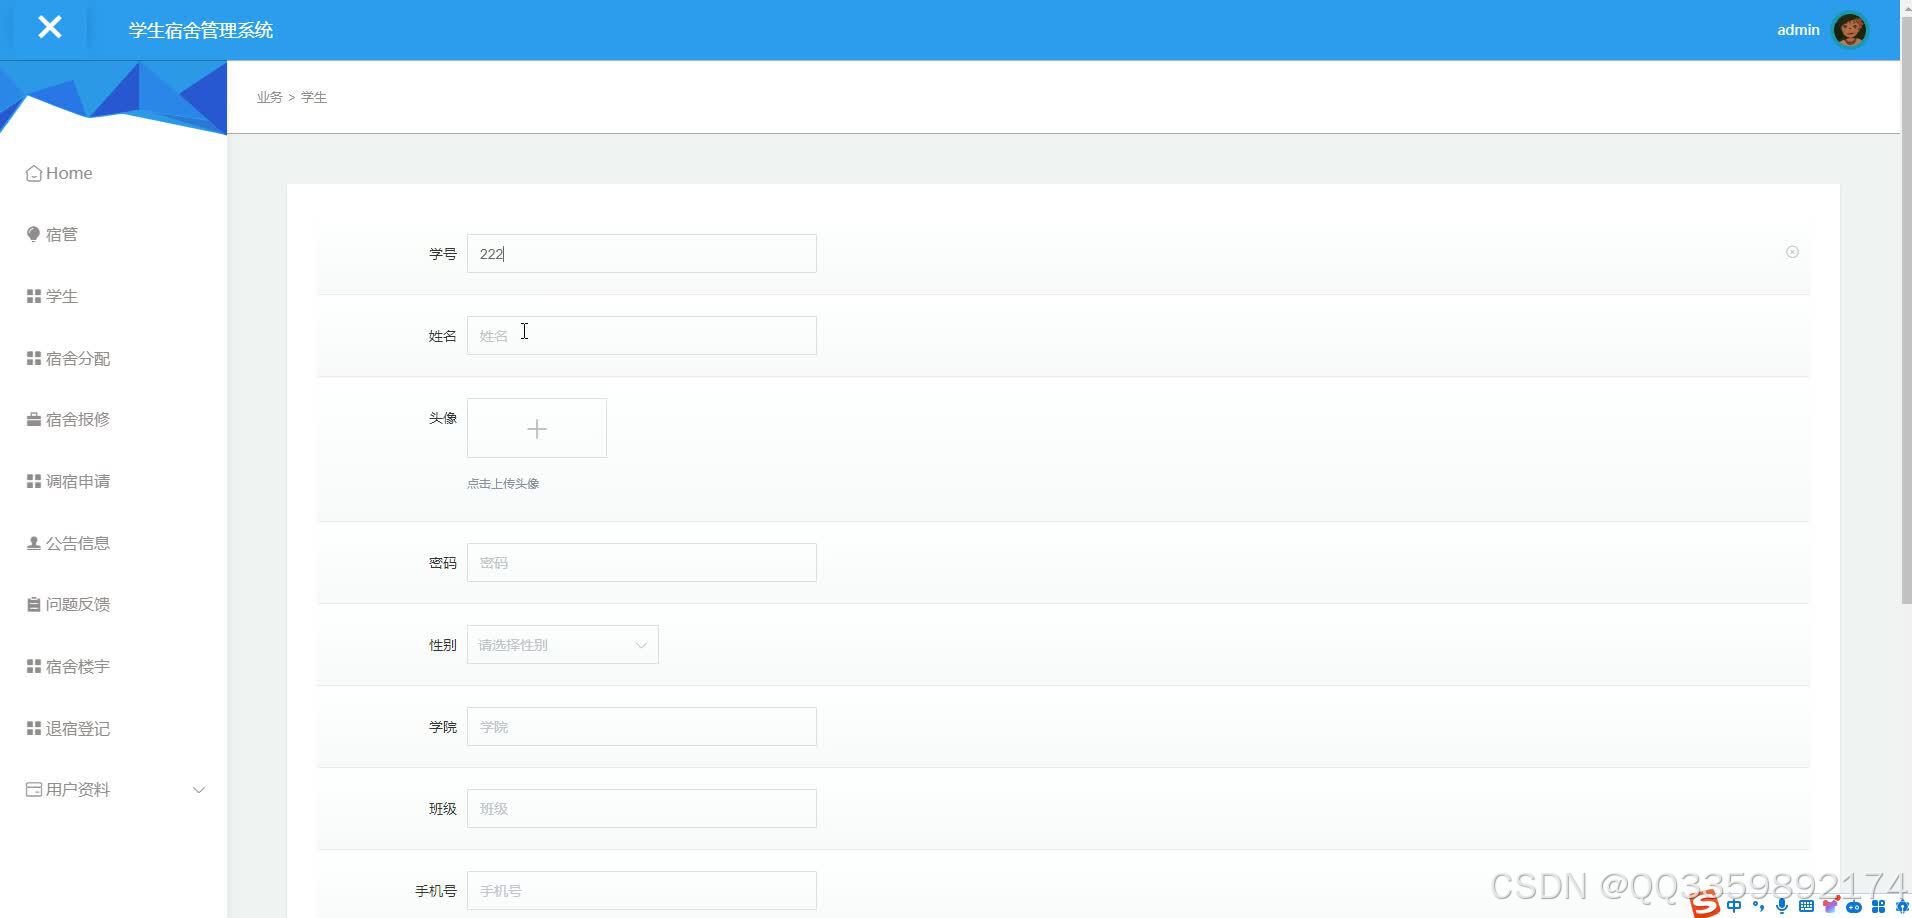The height and width of the screenshot is (918, 1912).
Task: Click the 点击上传头像 hint text
Action: tap(503, 483)
